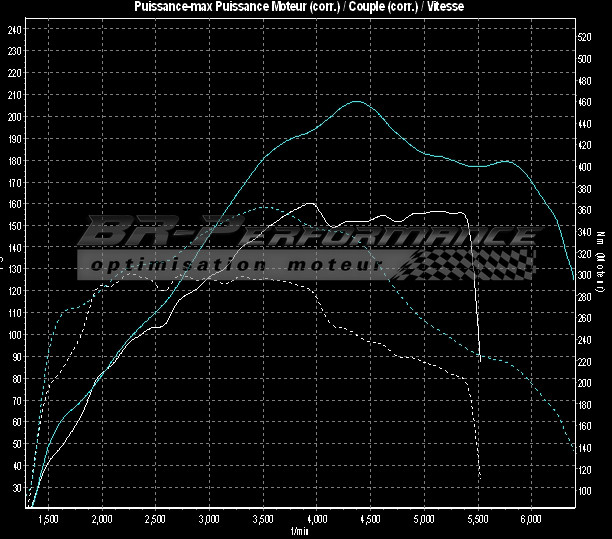This screenshot has width=612, height=539.
Task: Click the end of the dashed white curve
Action: [481, 478]
